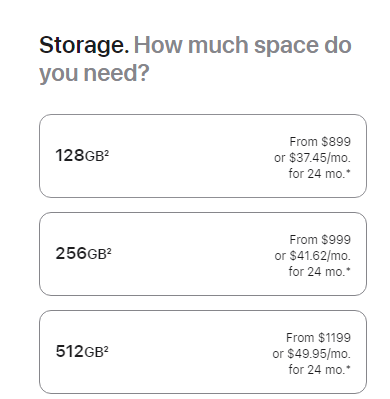Choose the 256GB storage option card
390x399 pixels.
(x=203, y=254)
